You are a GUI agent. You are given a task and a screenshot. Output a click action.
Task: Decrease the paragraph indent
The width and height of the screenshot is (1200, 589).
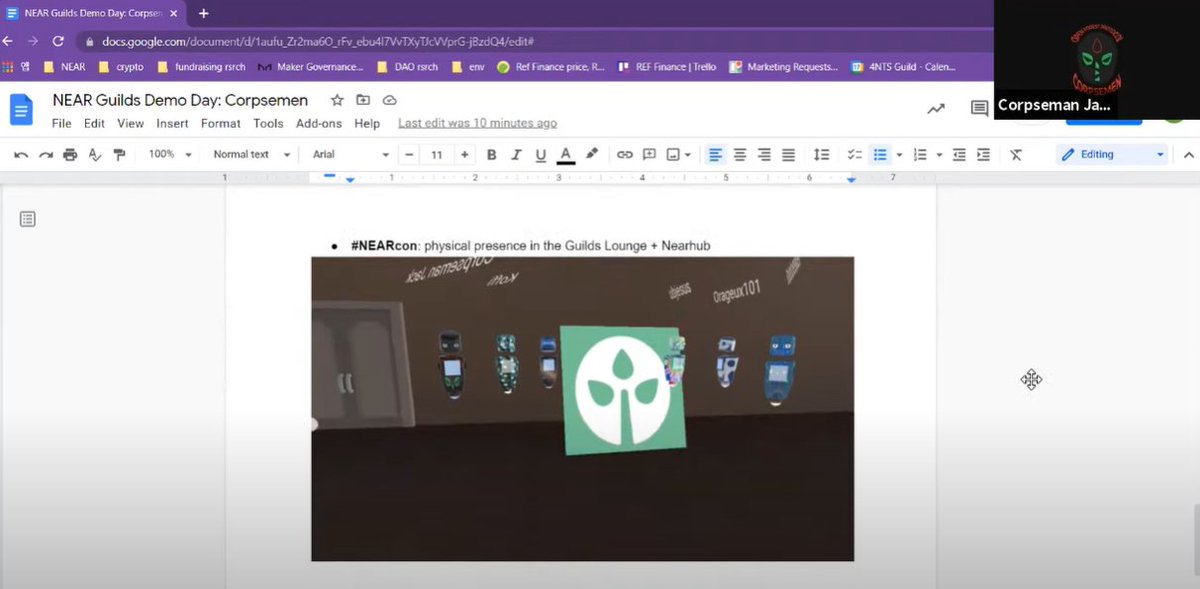click(959, 155)
